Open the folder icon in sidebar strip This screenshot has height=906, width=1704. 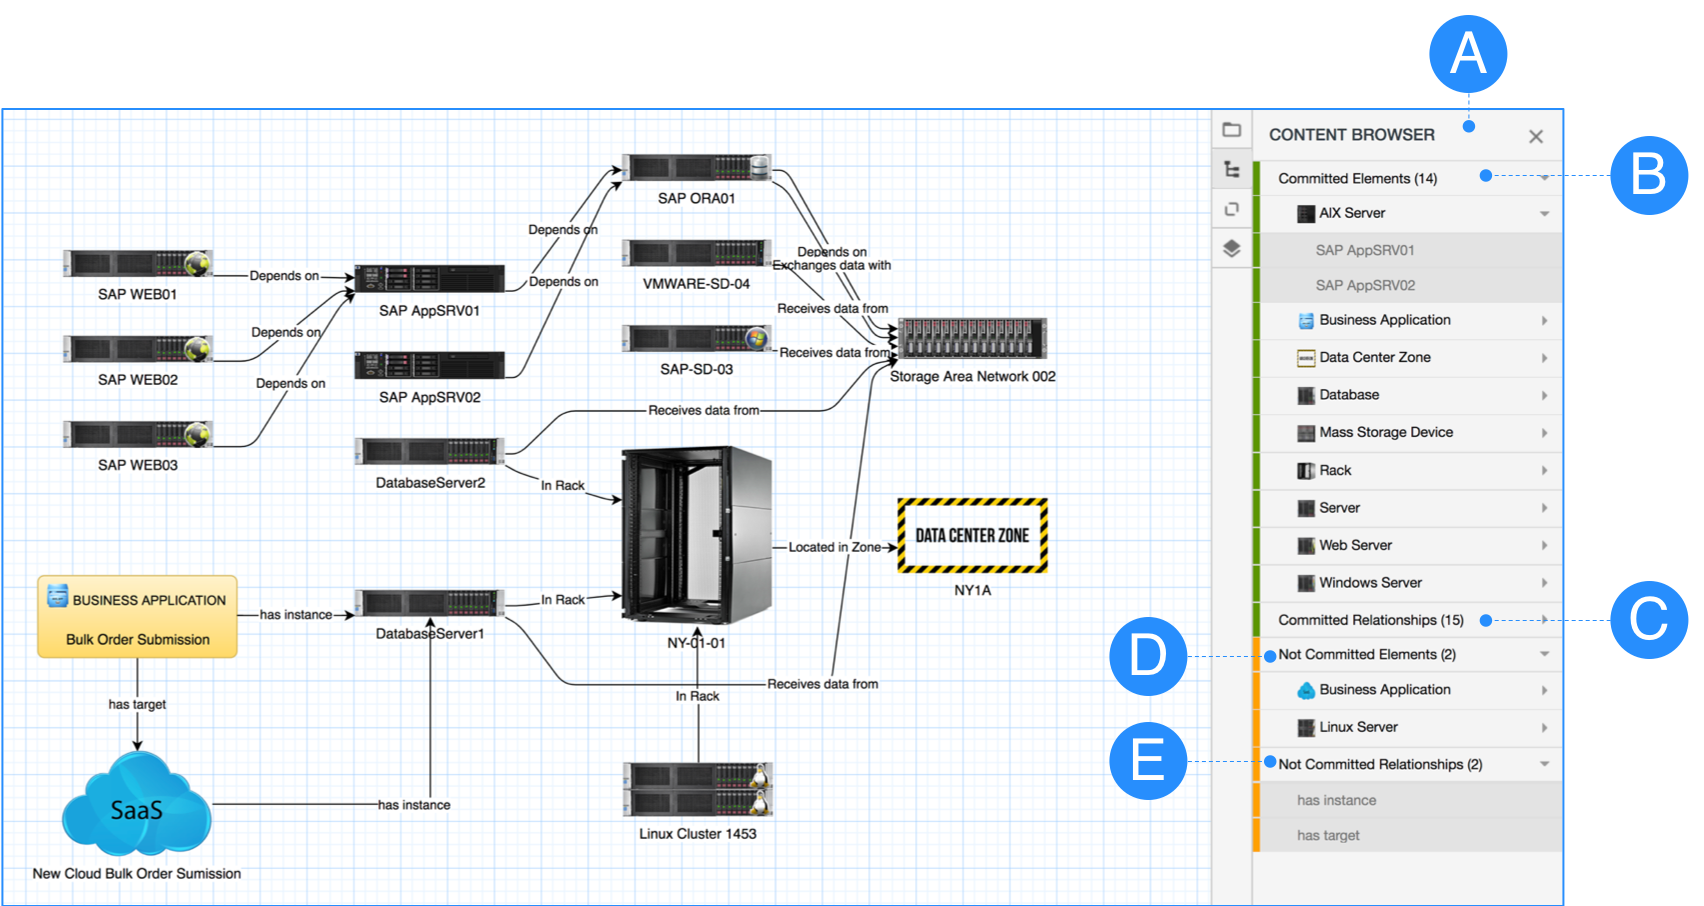coord(1232,130)
